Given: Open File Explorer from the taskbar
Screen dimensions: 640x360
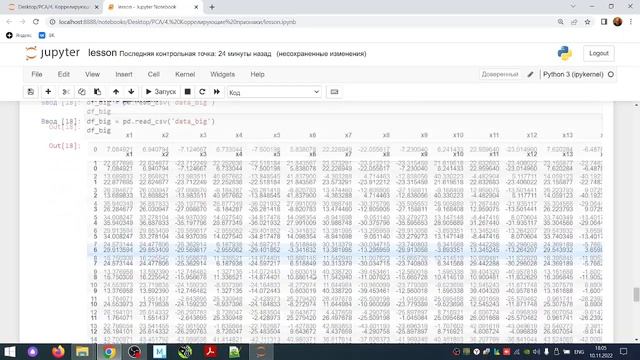Looking at the screenshot, I should [82, 351].
